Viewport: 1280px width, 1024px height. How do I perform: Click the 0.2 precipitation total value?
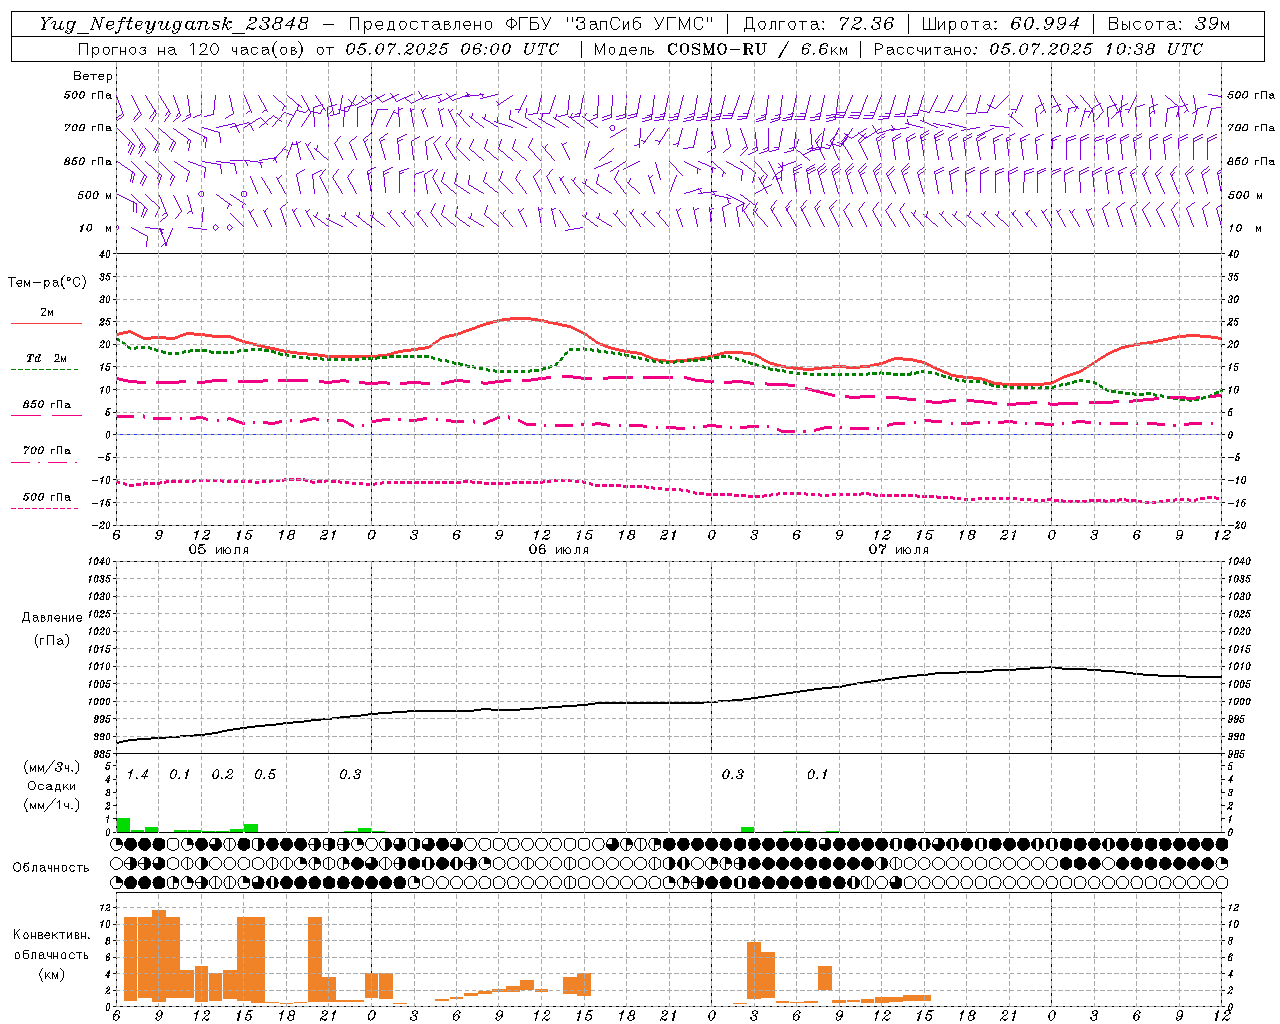(222, 775)
